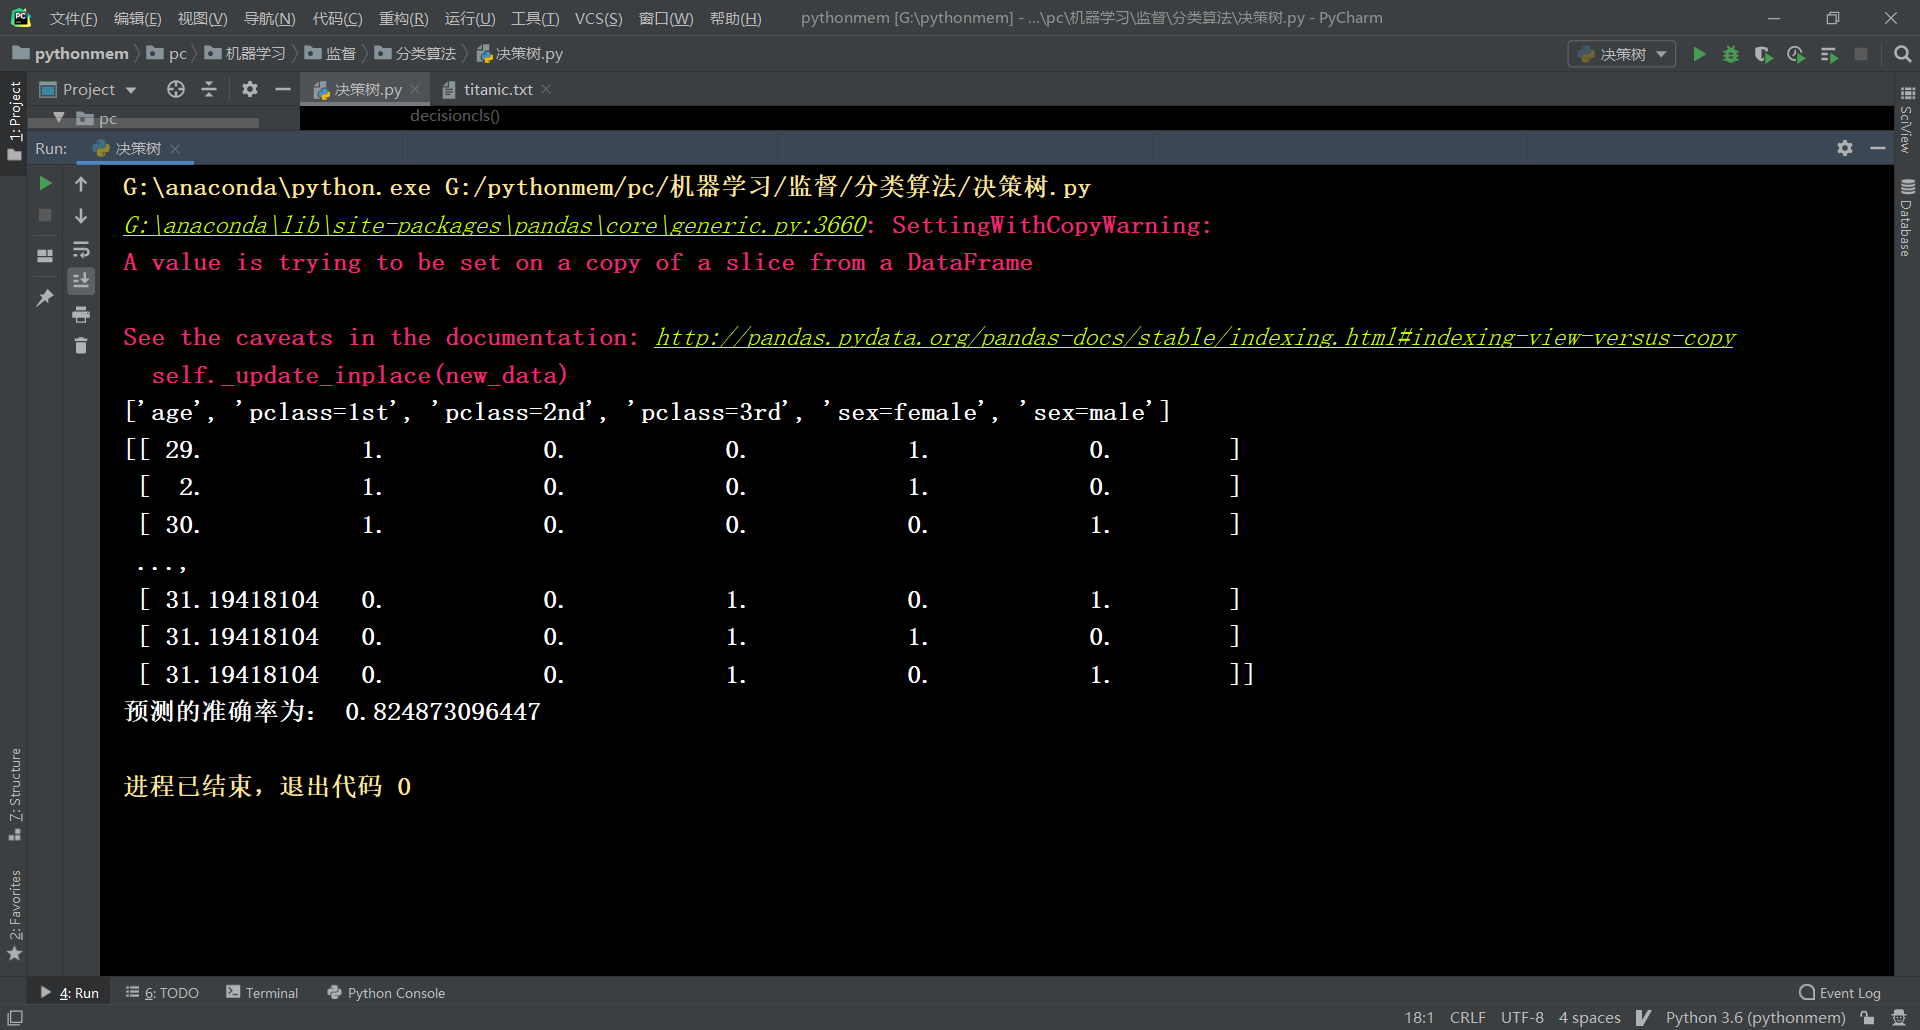Open the 2: Favorites side panel
The image size is (1920, 1030).
(x=14, y=915)
